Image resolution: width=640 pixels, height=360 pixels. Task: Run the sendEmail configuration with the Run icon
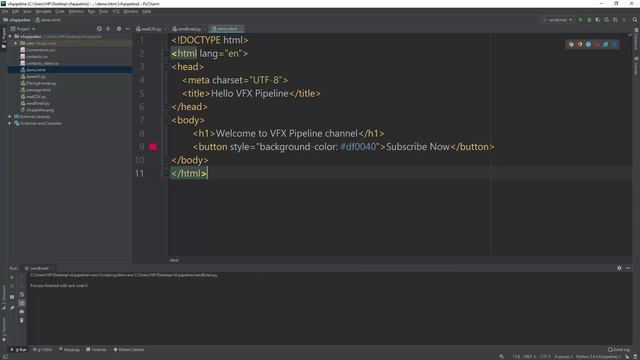pyautogui.click(x=580, y=20)
